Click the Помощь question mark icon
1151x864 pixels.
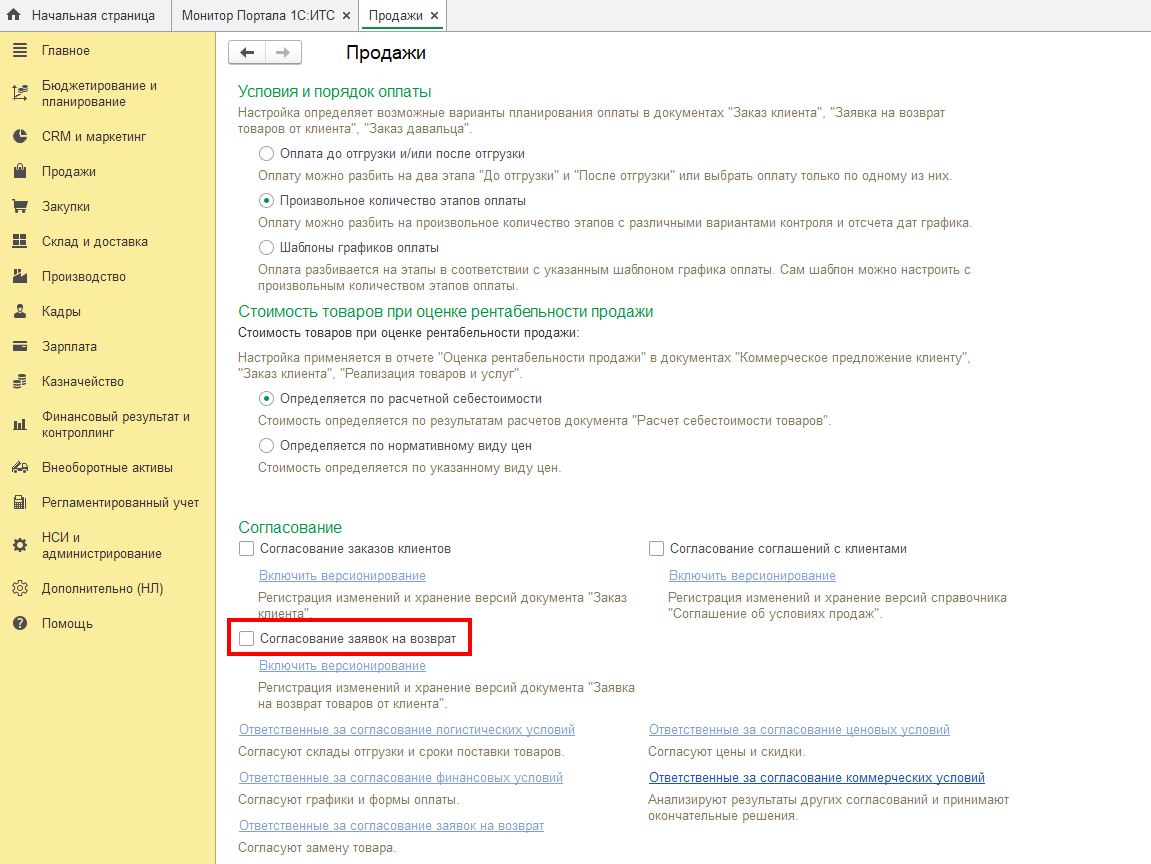20,623
